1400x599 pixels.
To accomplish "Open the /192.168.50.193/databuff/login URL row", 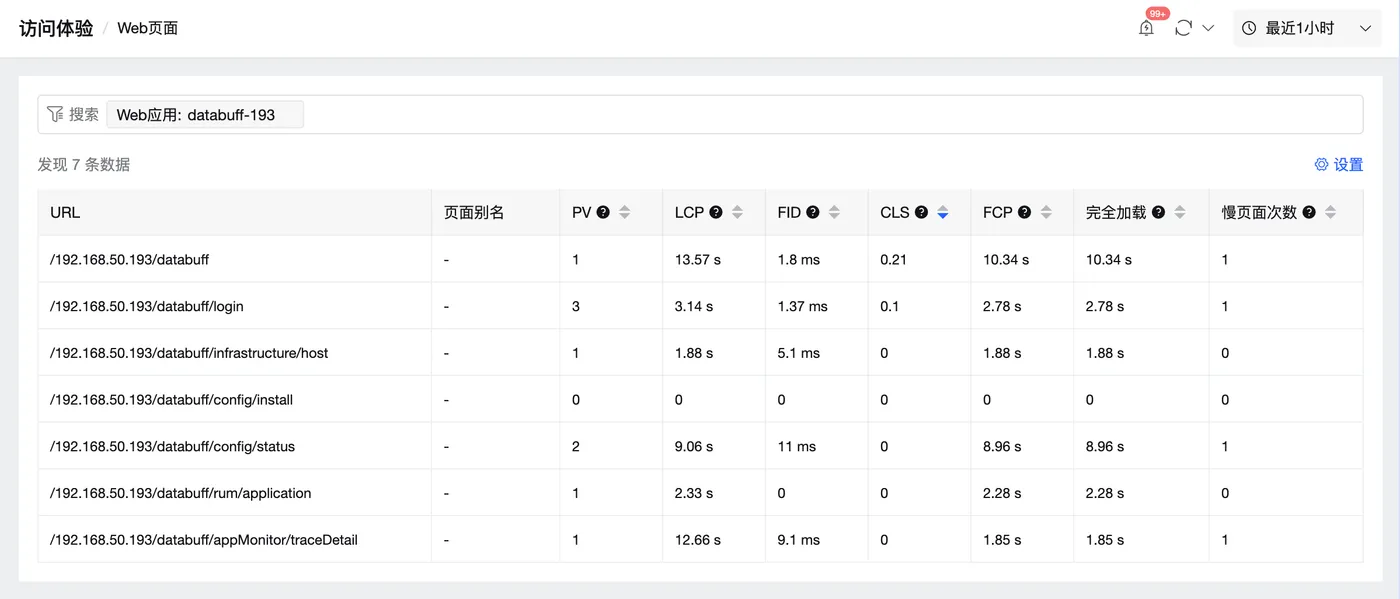I will (x=147, y=306).
